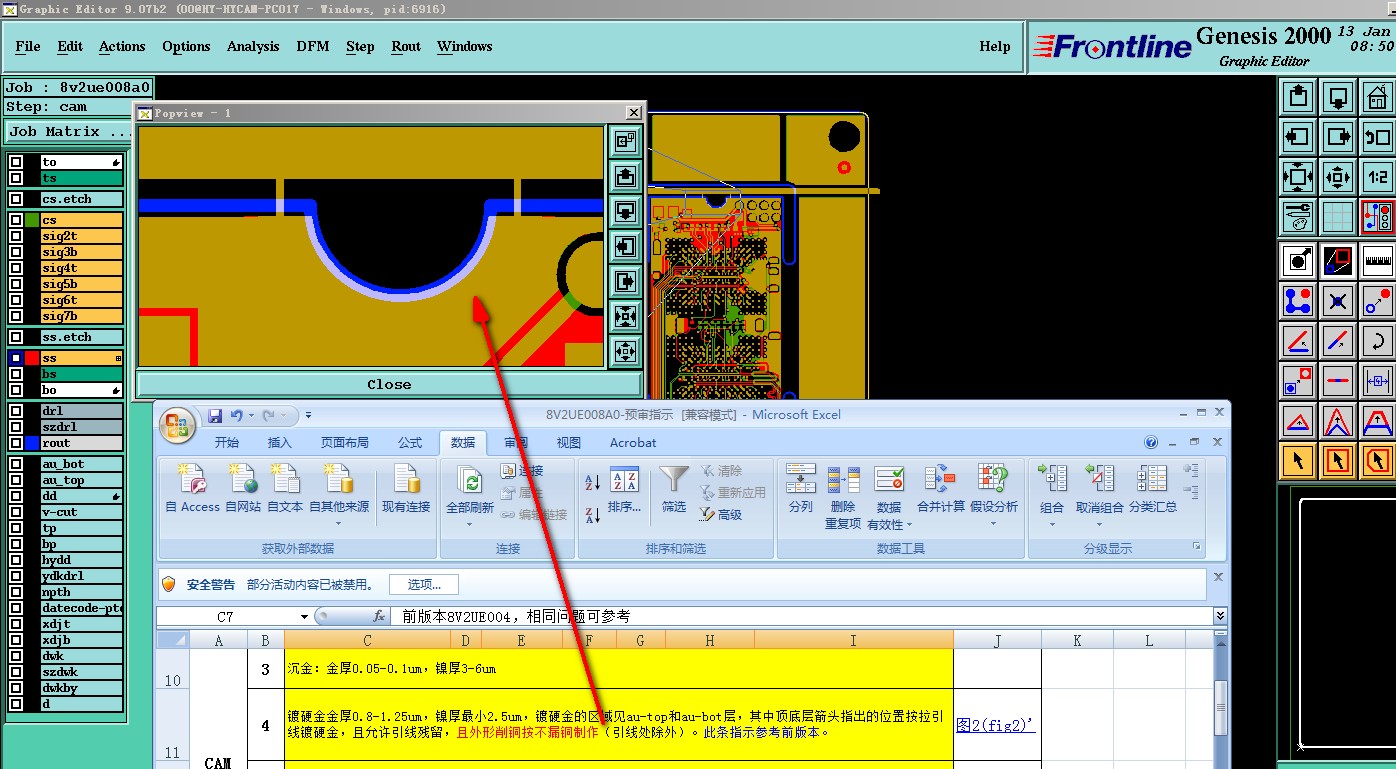Open the DFM menu
The image size is (1396, 769).
pyautogui.click(x=313, y=46)
